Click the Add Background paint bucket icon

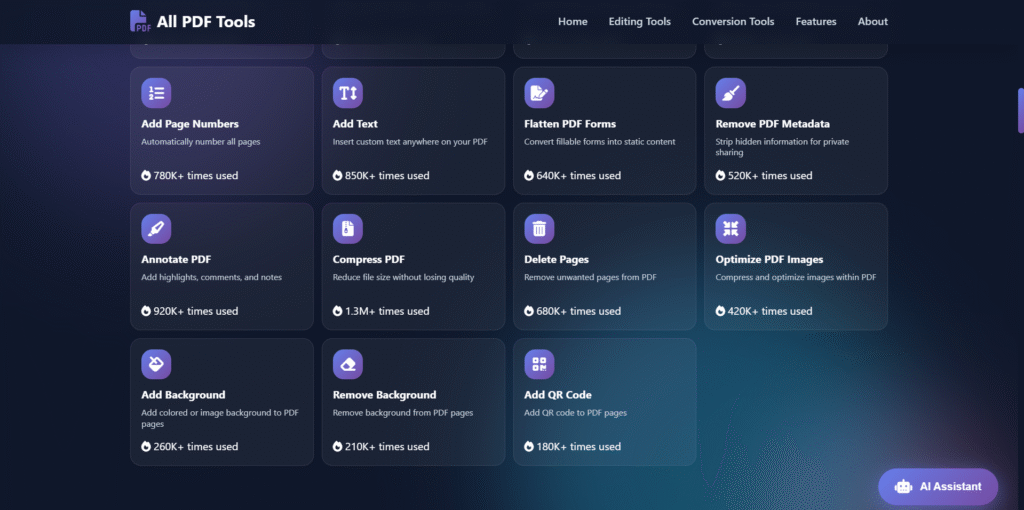coord(156,364)
